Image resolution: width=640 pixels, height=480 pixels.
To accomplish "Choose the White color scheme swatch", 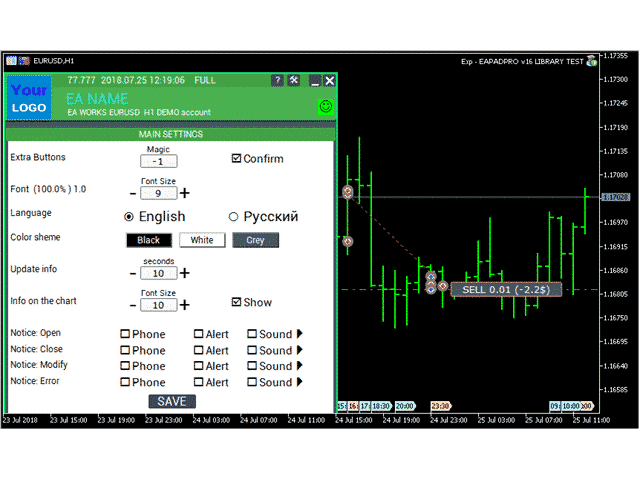I will [x=202, y=240].
